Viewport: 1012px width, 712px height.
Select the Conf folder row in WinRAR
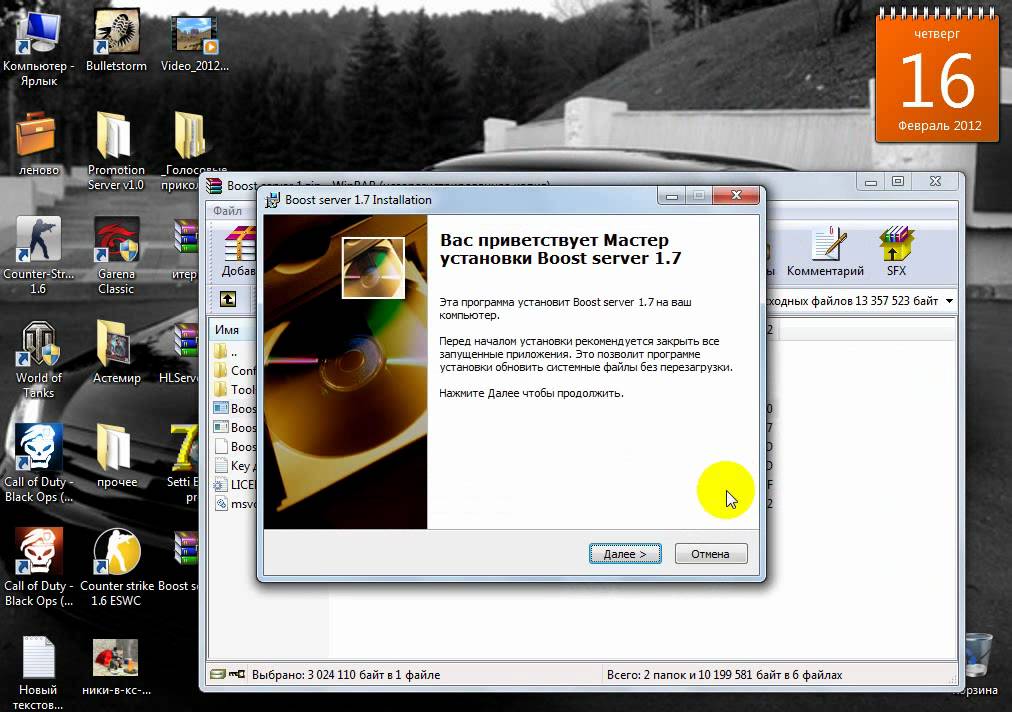234,371
